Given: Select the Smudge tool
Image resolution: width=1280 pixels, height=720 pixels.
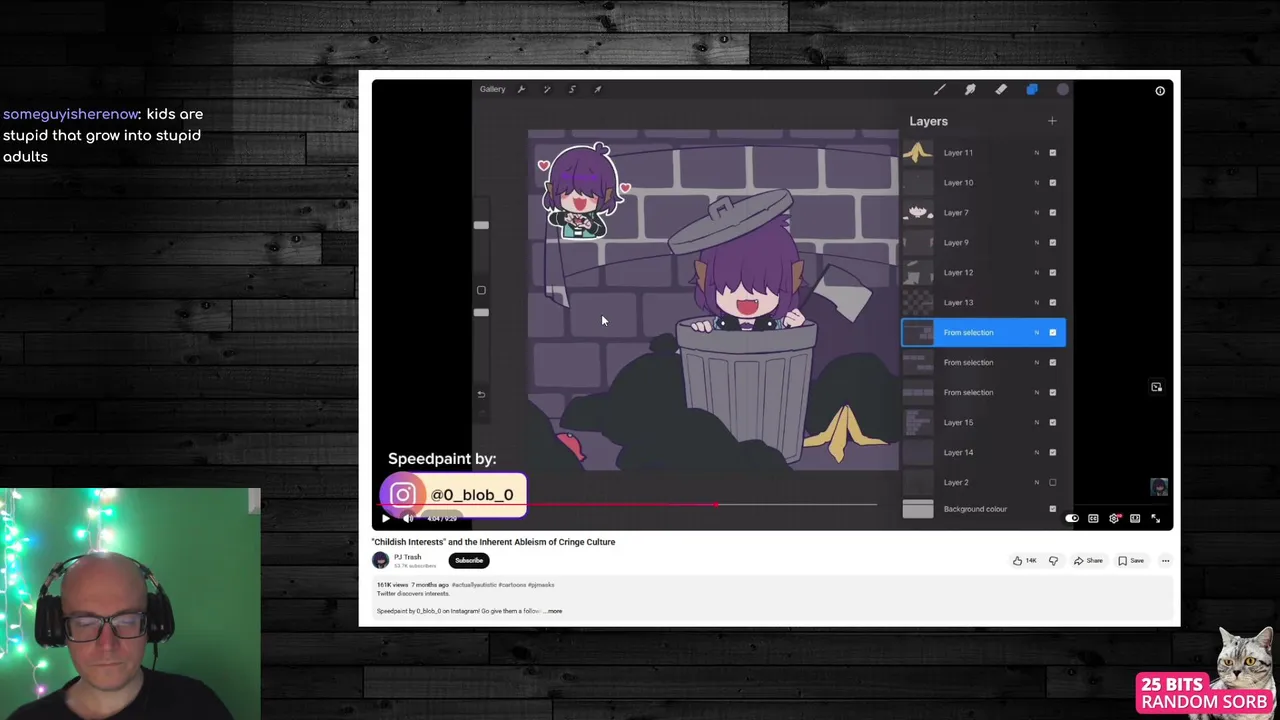Looking at the screenshot, I should [x=970, y=90].
